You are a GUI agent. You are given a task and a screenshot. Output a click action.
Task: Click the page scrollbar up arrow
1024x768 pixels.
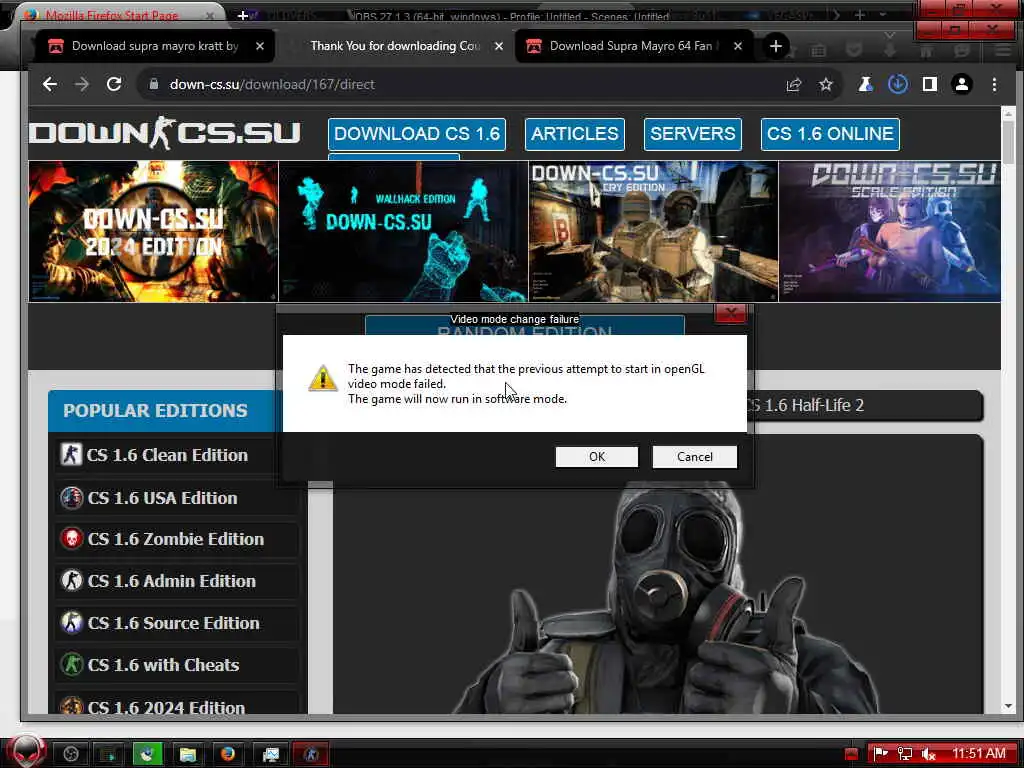pyautogui.click(x=1008, y=114)
